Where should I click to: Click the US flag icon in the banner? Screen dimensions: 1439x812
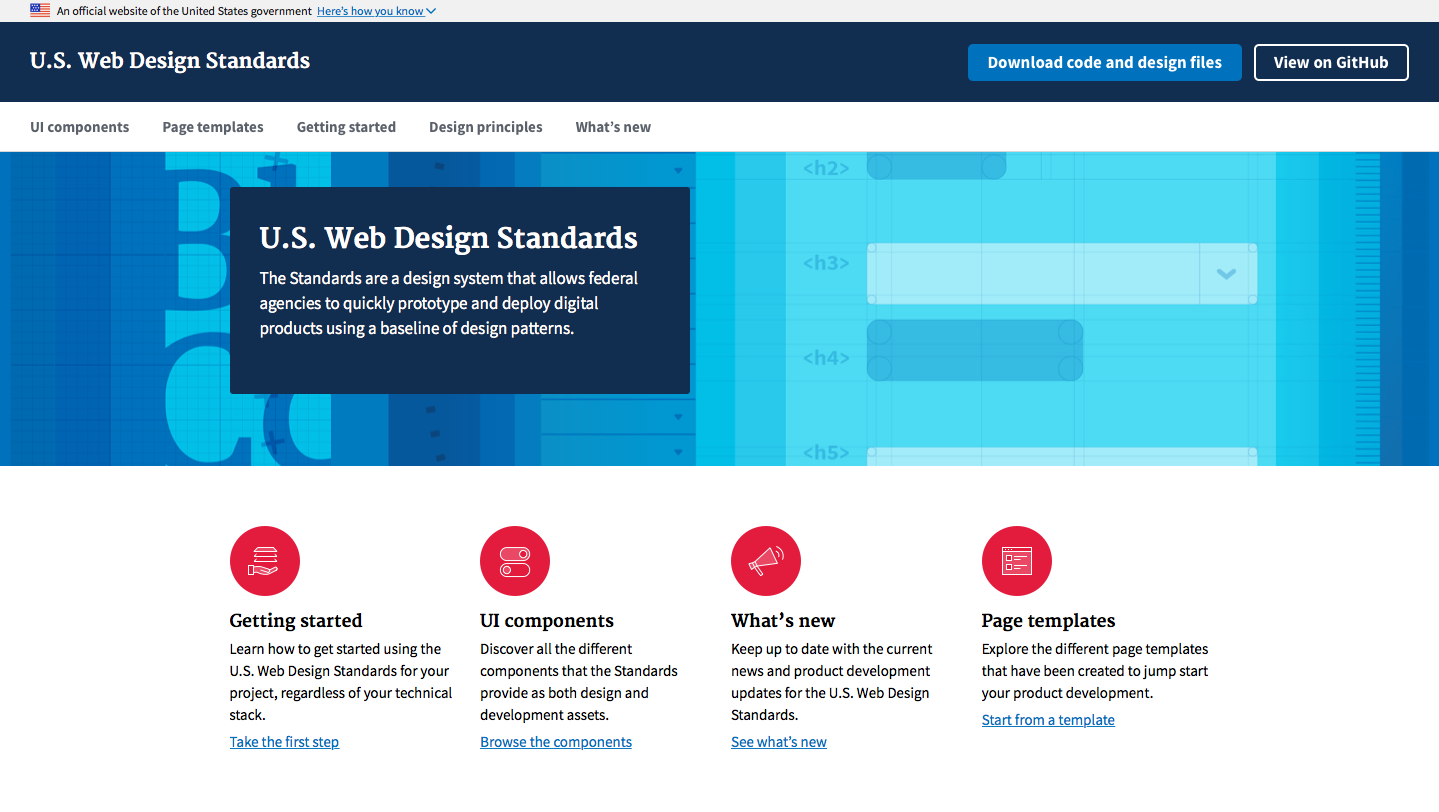pyautogui.click(x=40, y=11)
